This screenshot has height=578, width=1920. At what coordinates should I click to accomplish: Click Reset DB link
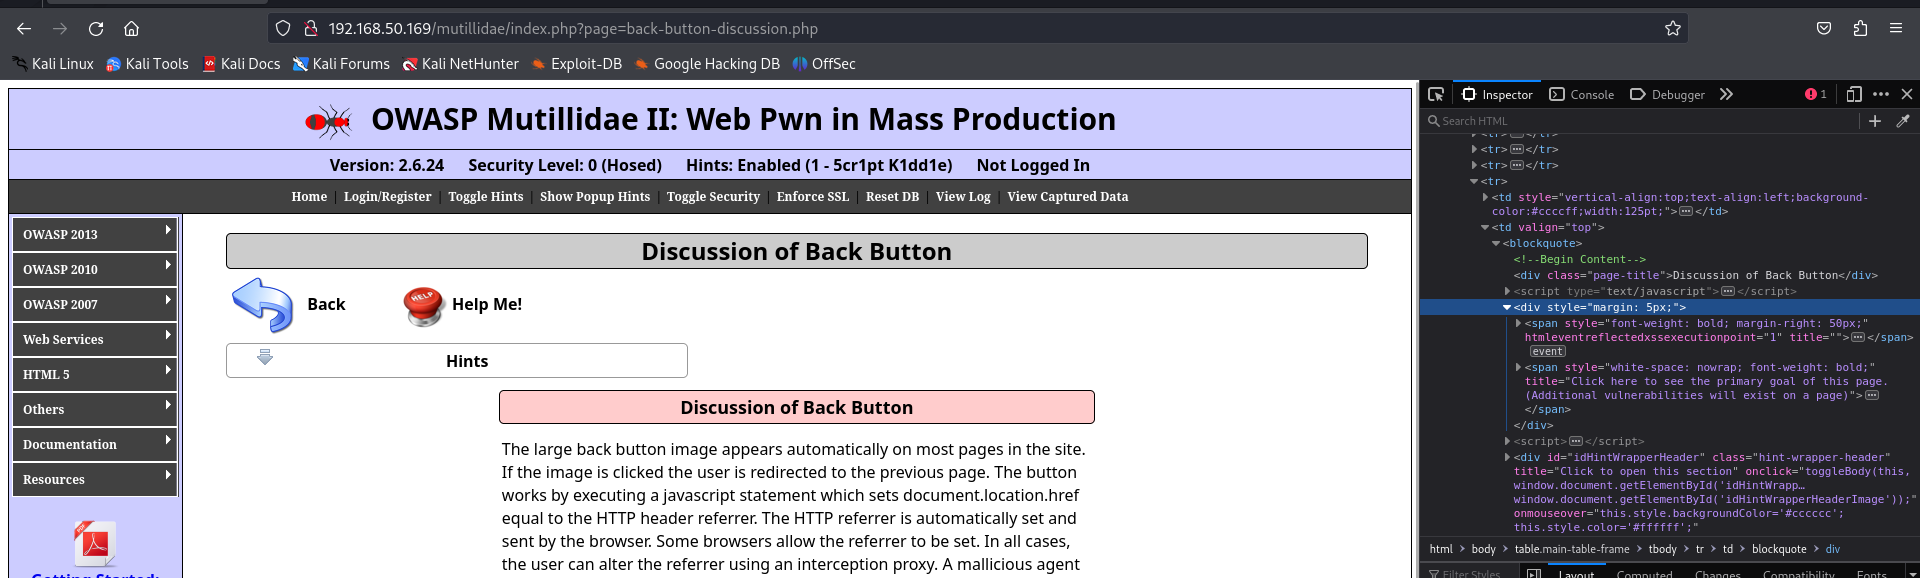pyautogui.click(x=892, y=197)
